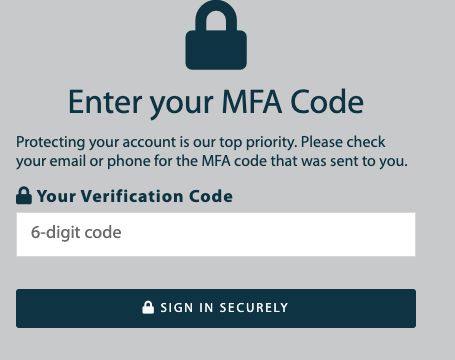Viewport: 455px width, 360px height.
Task: Click the 'Enter your MFA Code' heading
Action: pos(216,103)
